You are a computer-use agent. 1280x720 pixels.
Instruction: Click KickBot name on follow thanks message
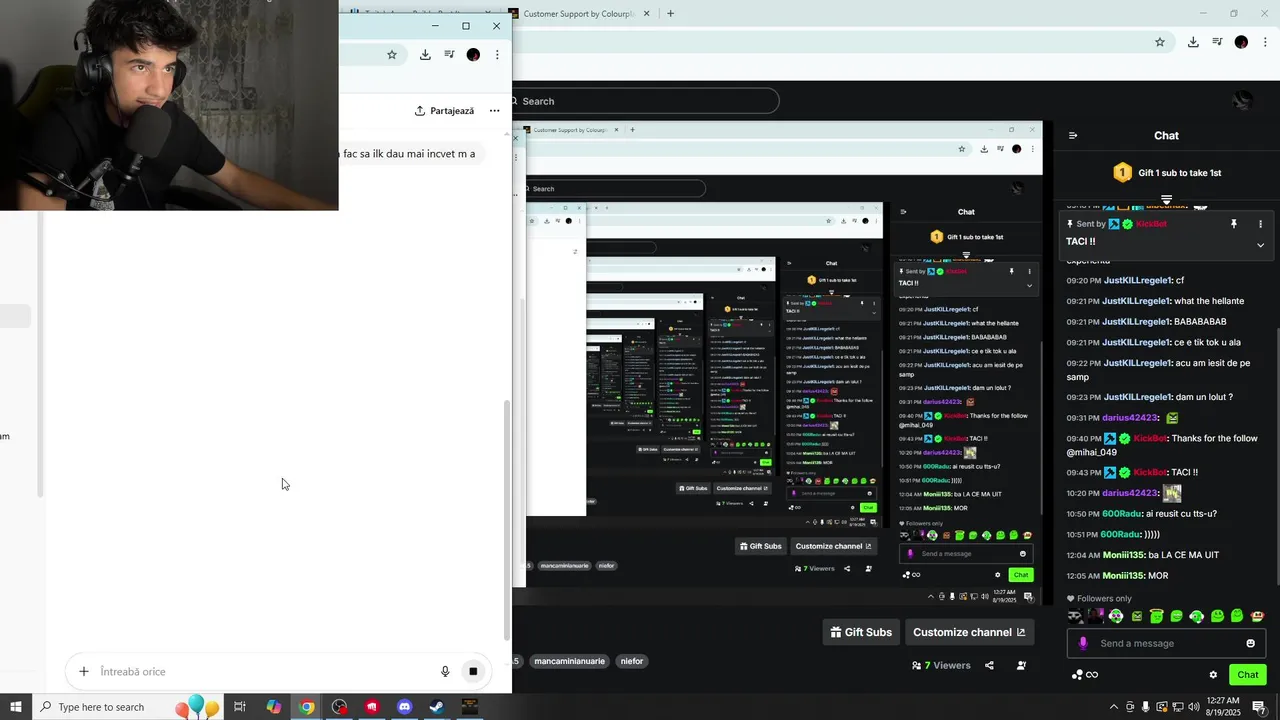pos(1150,438)
